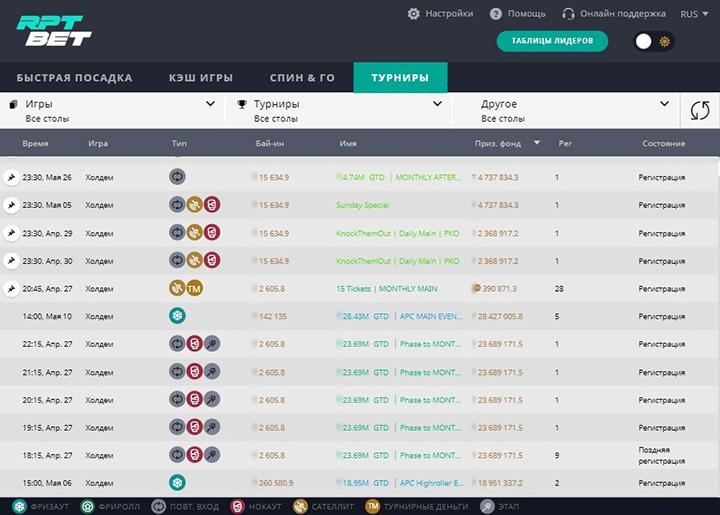Click the RPT BET logo
Screen dimensions: 720x515
click(54, 30)
